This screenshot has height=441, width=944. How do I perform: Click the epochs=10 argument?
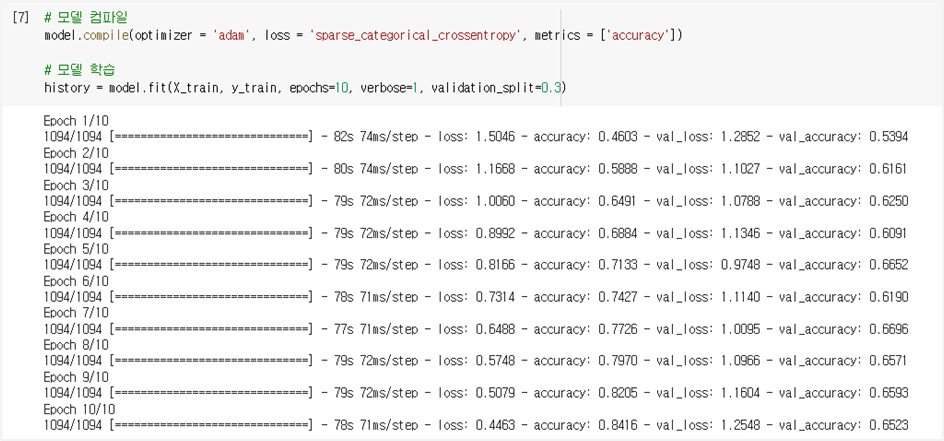tap(321, 88)
